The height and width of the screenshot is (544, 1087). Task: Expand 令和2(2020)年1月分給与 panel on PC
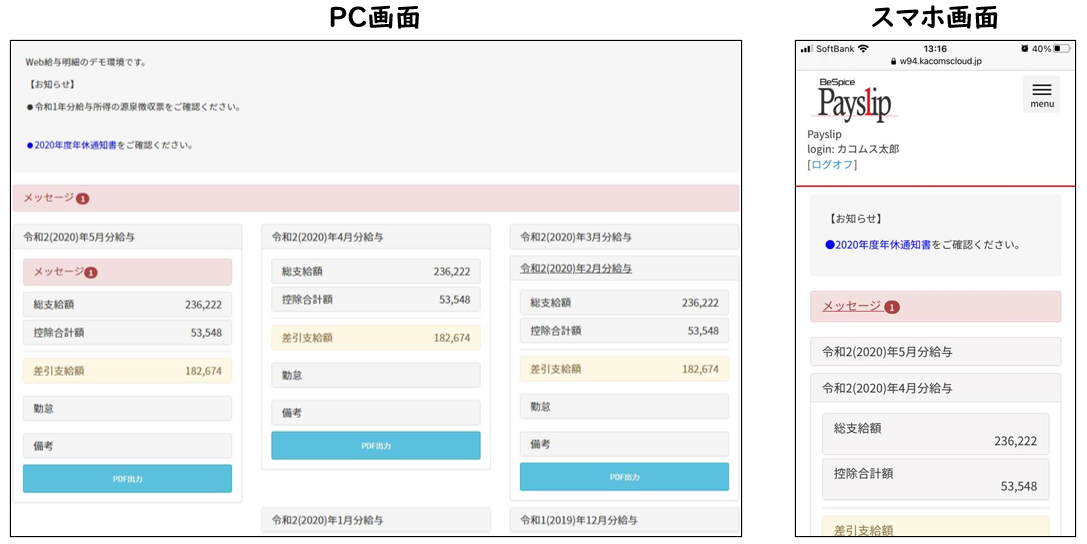click(375, 520)
